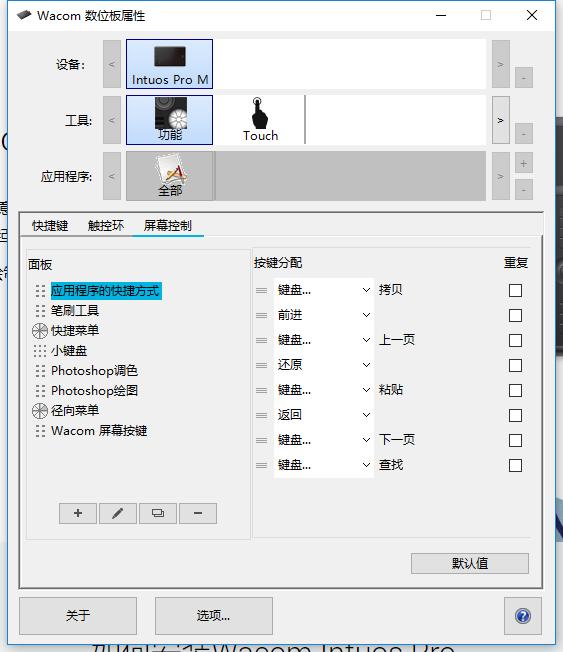Tick the repeat checkbox for 下一页

515,440
